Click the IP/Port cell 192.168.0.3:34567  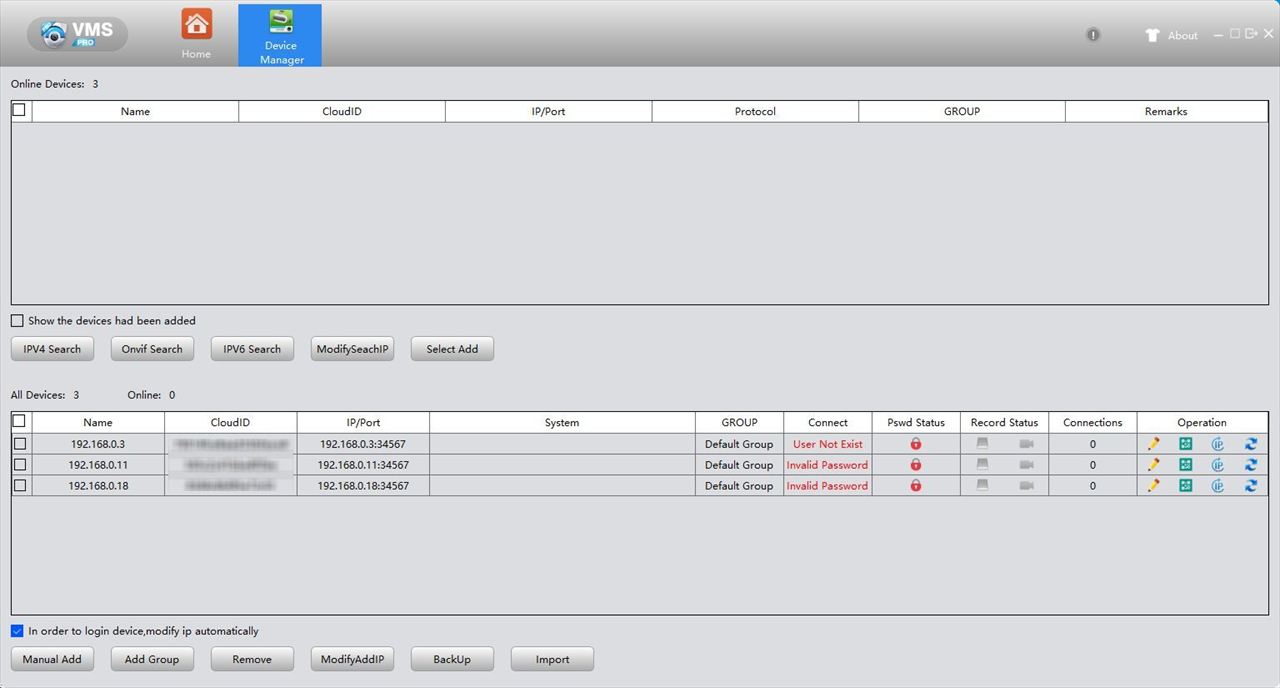pyautogui.click(x=363, y=444)
